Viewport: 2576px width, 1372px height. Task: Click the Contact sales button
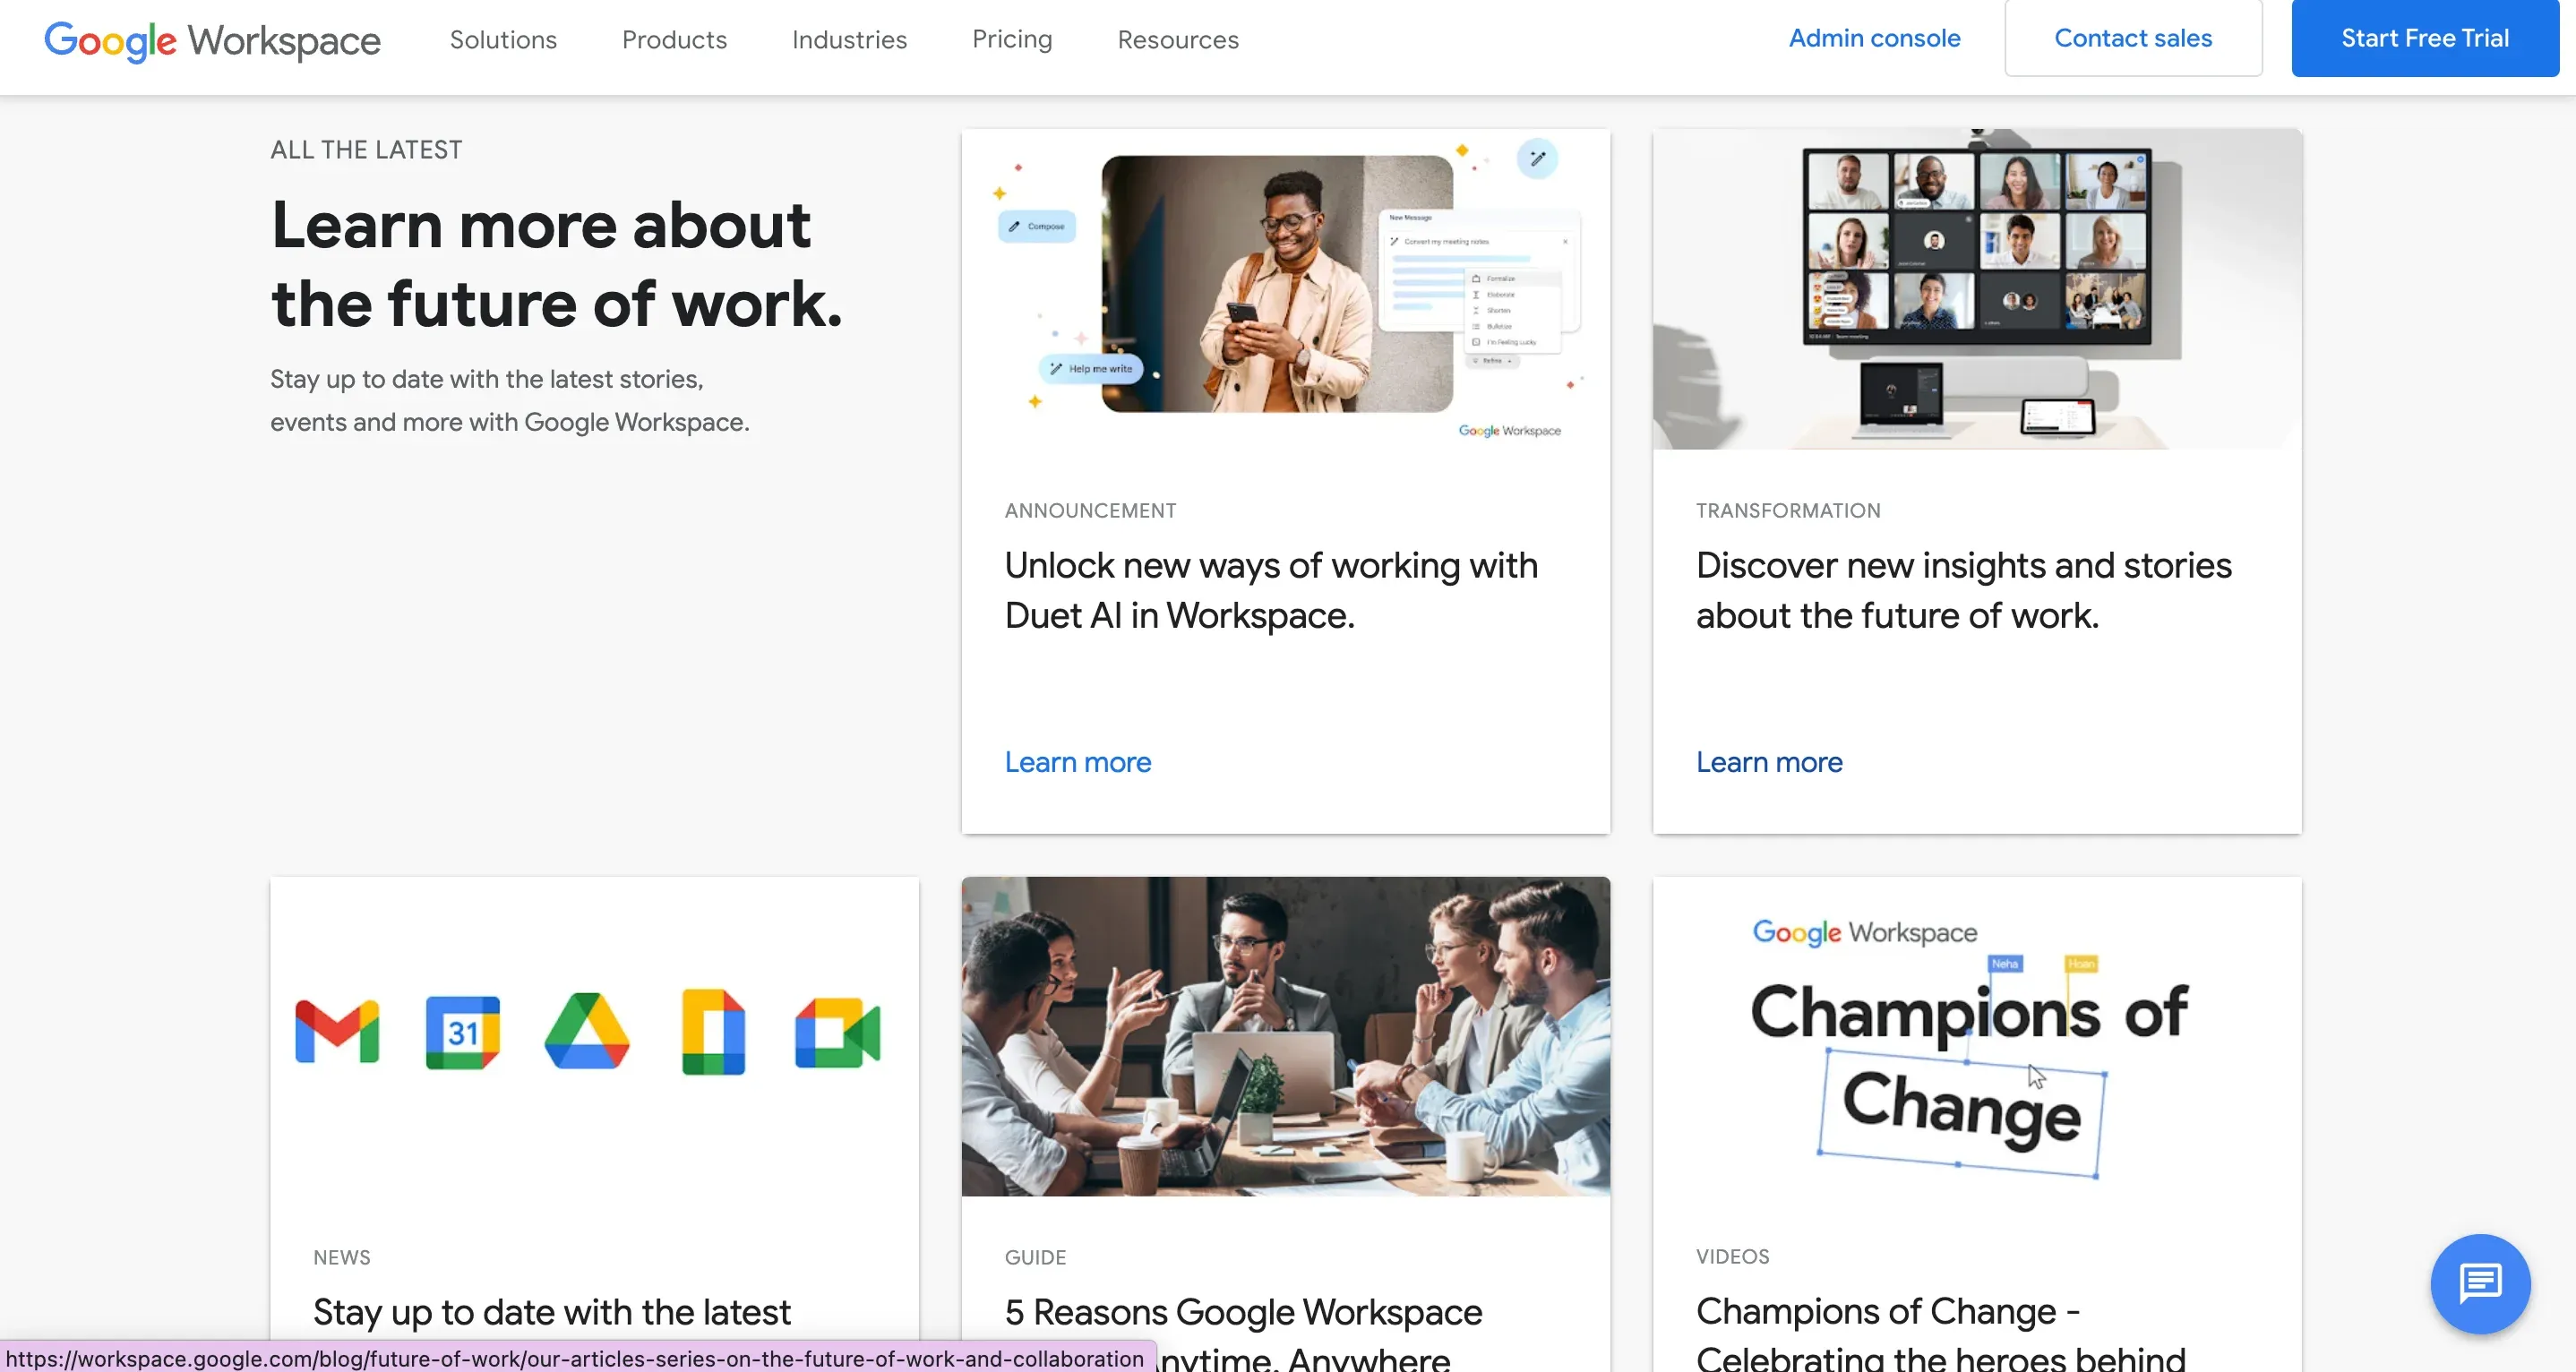tap(2133, 38)
